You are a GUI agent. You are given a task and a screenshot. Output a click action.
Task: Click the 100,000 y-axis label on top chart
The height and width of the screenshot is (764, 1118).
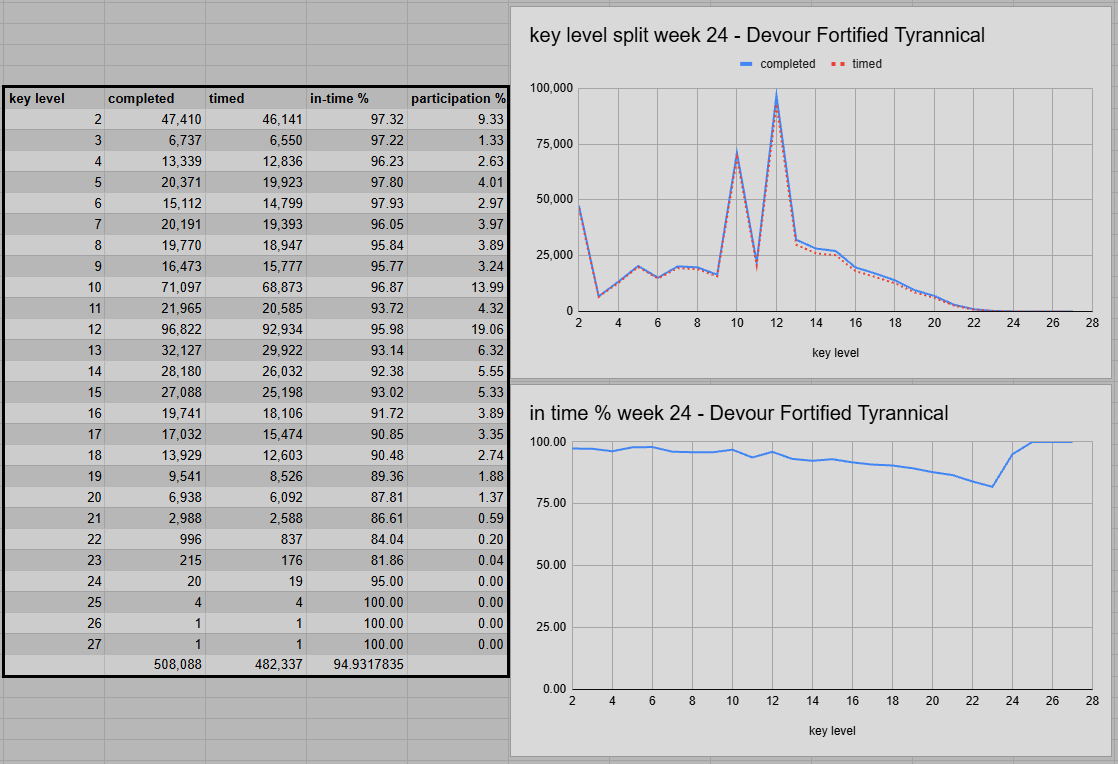pos(550,88)
